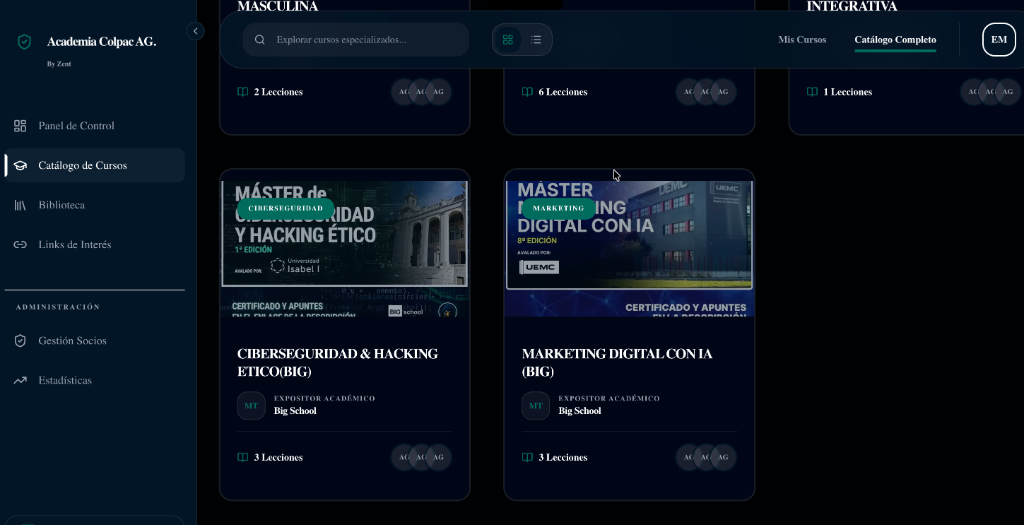
Task: Open the EM user profile avatar
Action: pos(999,39)
